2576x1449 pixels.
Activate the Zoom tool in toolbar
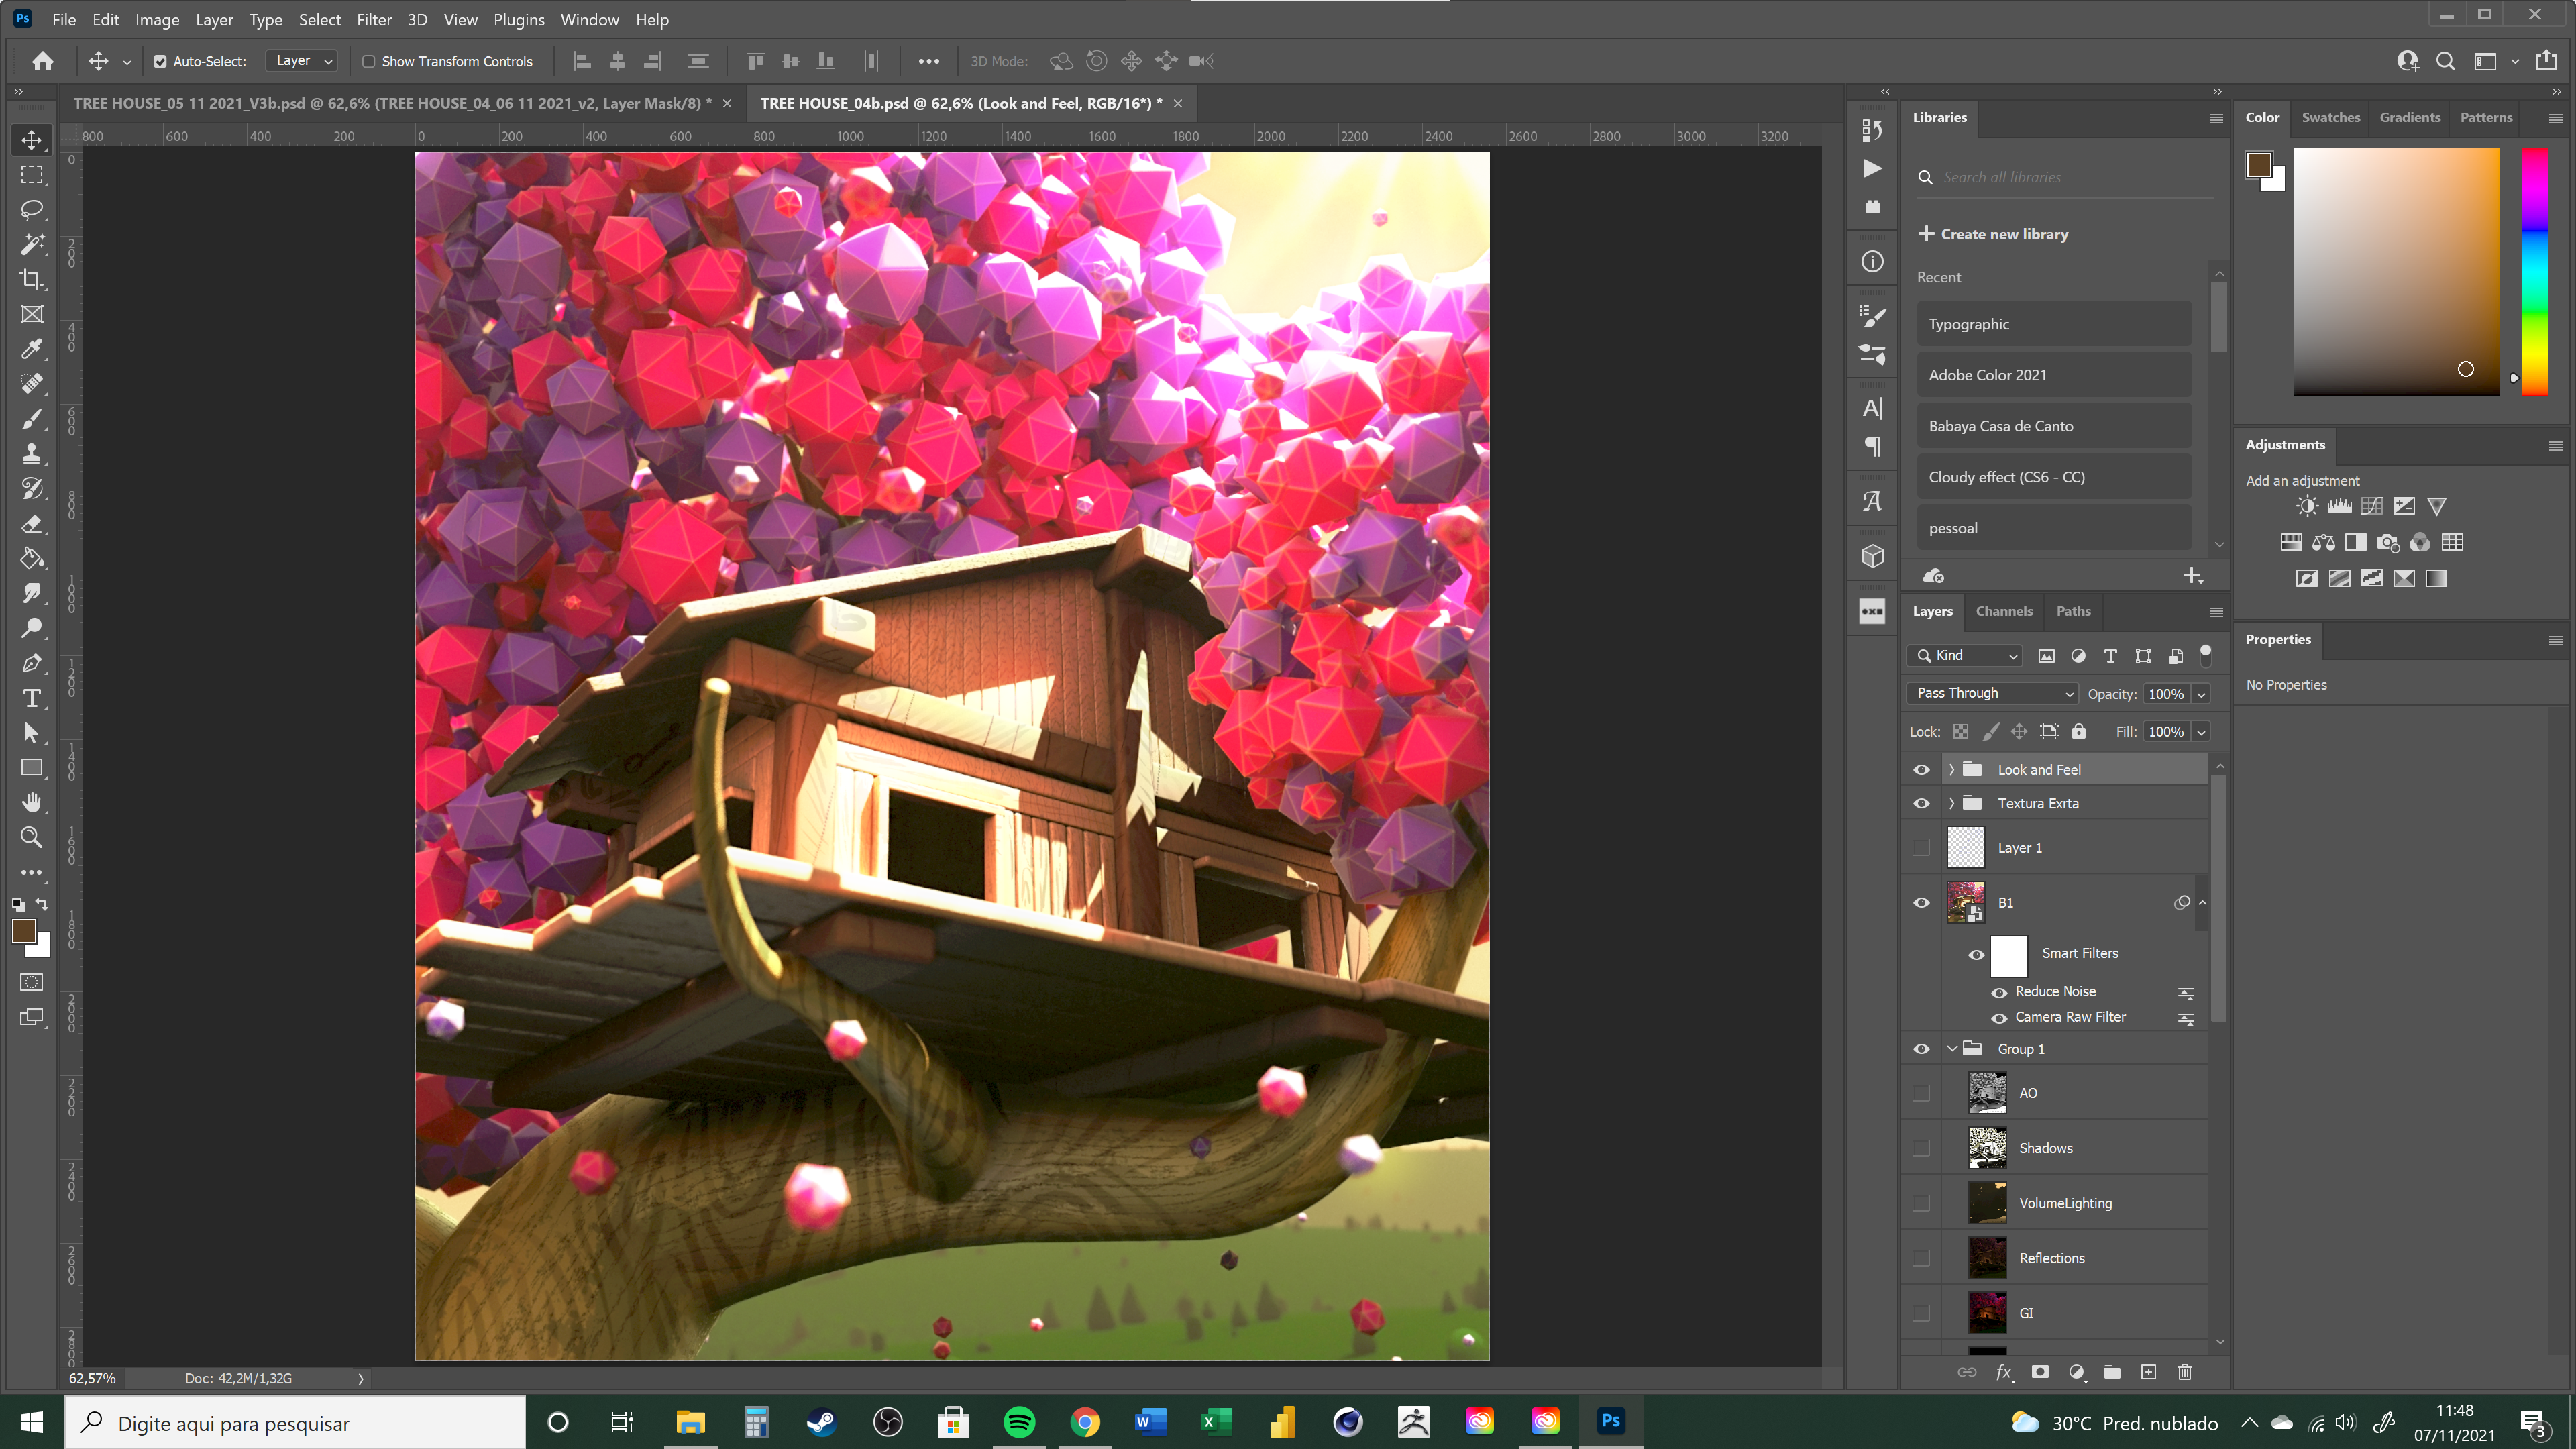click(32, 837)
